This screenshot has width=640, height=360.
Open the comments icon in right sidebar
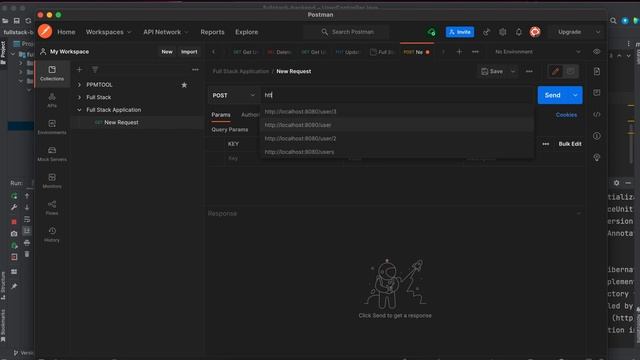pyautogui.click(x=597, y=93)
